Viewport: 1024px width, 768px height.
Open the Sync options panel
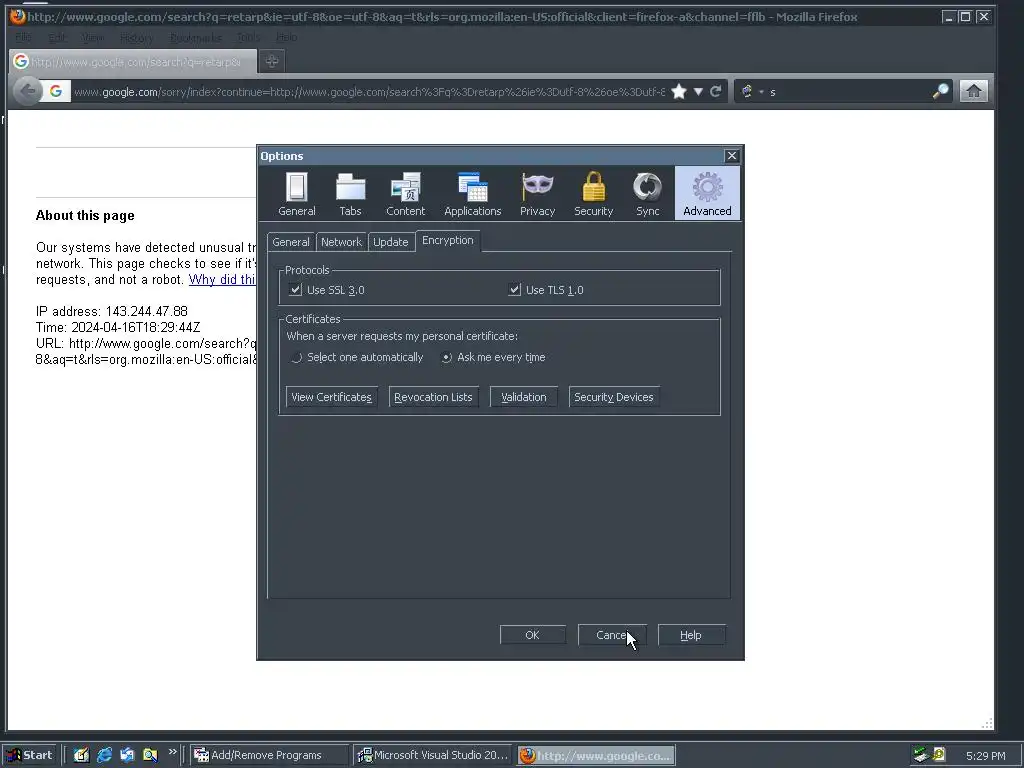[647, 194]
